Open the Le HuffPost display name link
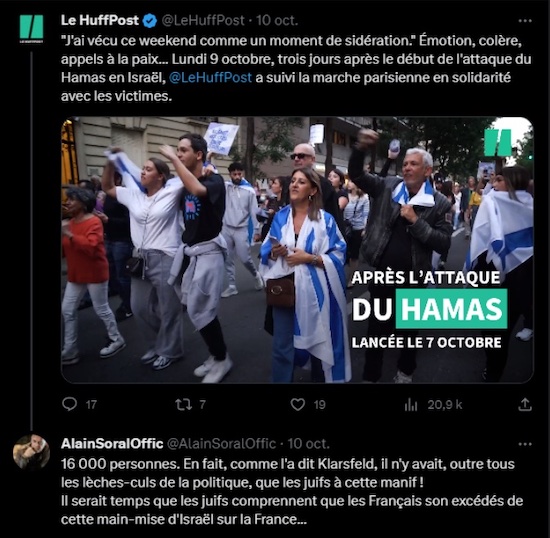The width and height of the screenshot is (550, 538). point(100,20)
